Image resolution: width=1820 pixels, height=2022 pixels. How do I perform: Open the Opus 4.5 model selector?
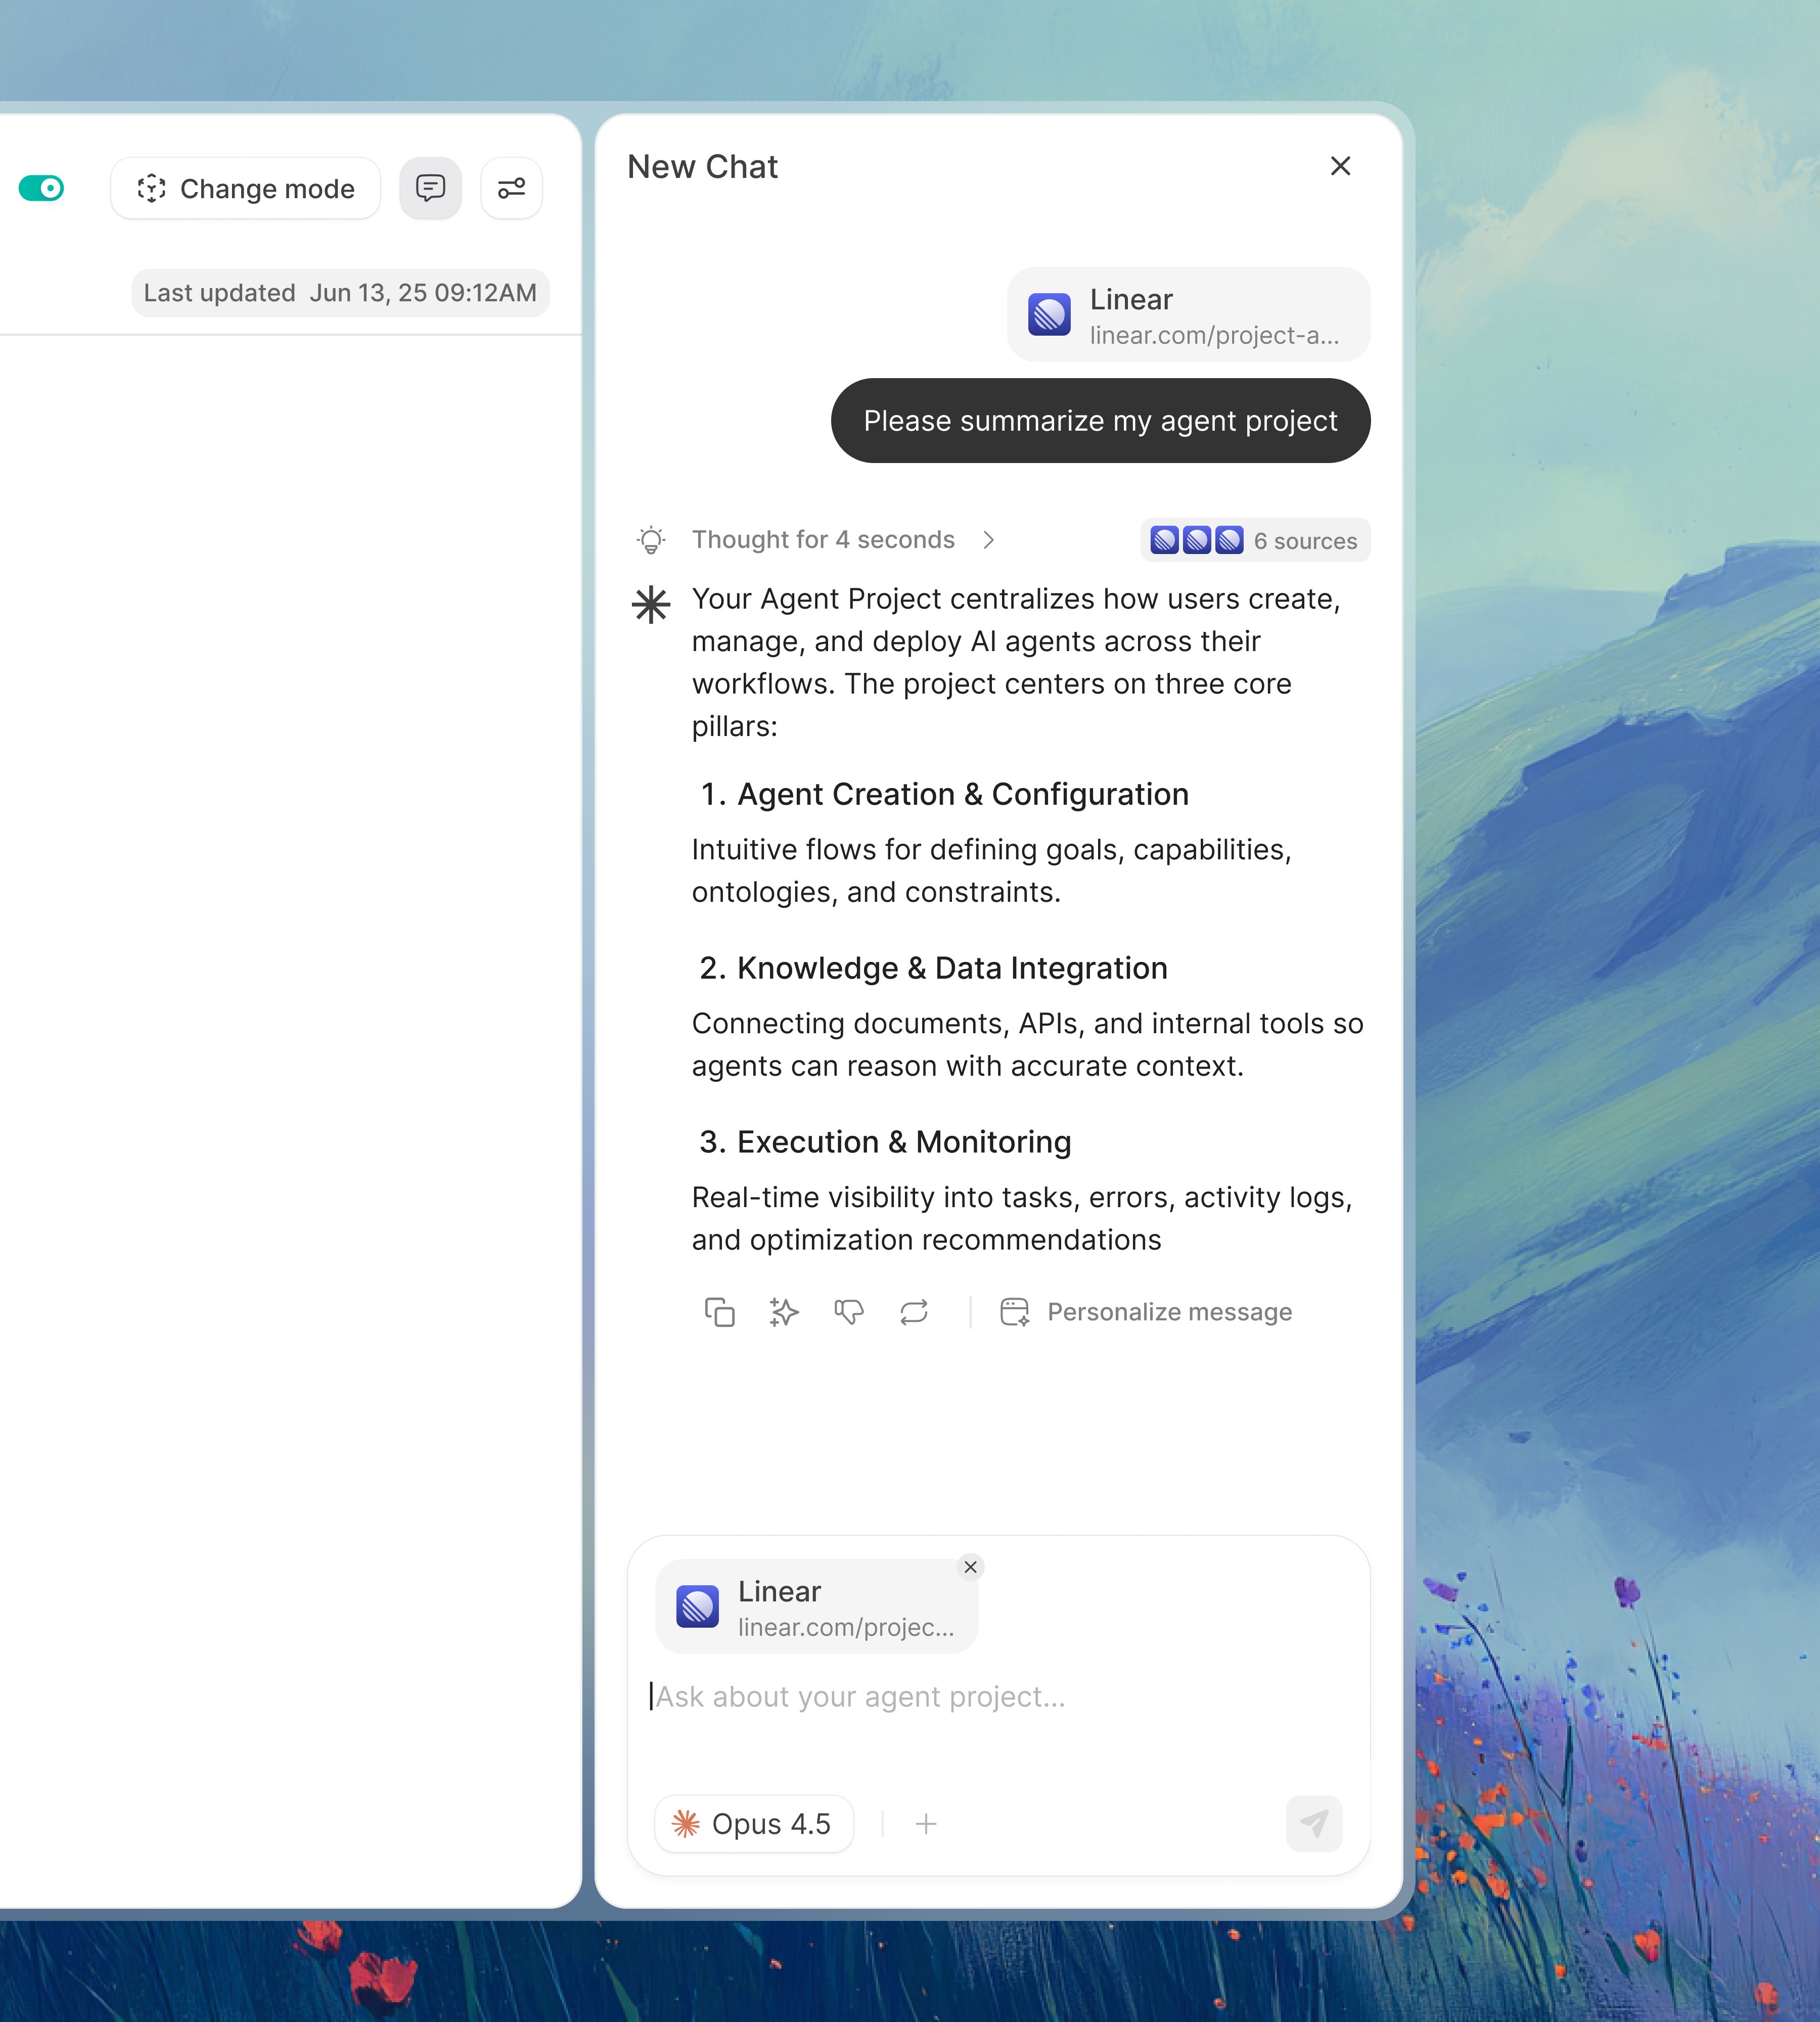tap(754, 1823)
